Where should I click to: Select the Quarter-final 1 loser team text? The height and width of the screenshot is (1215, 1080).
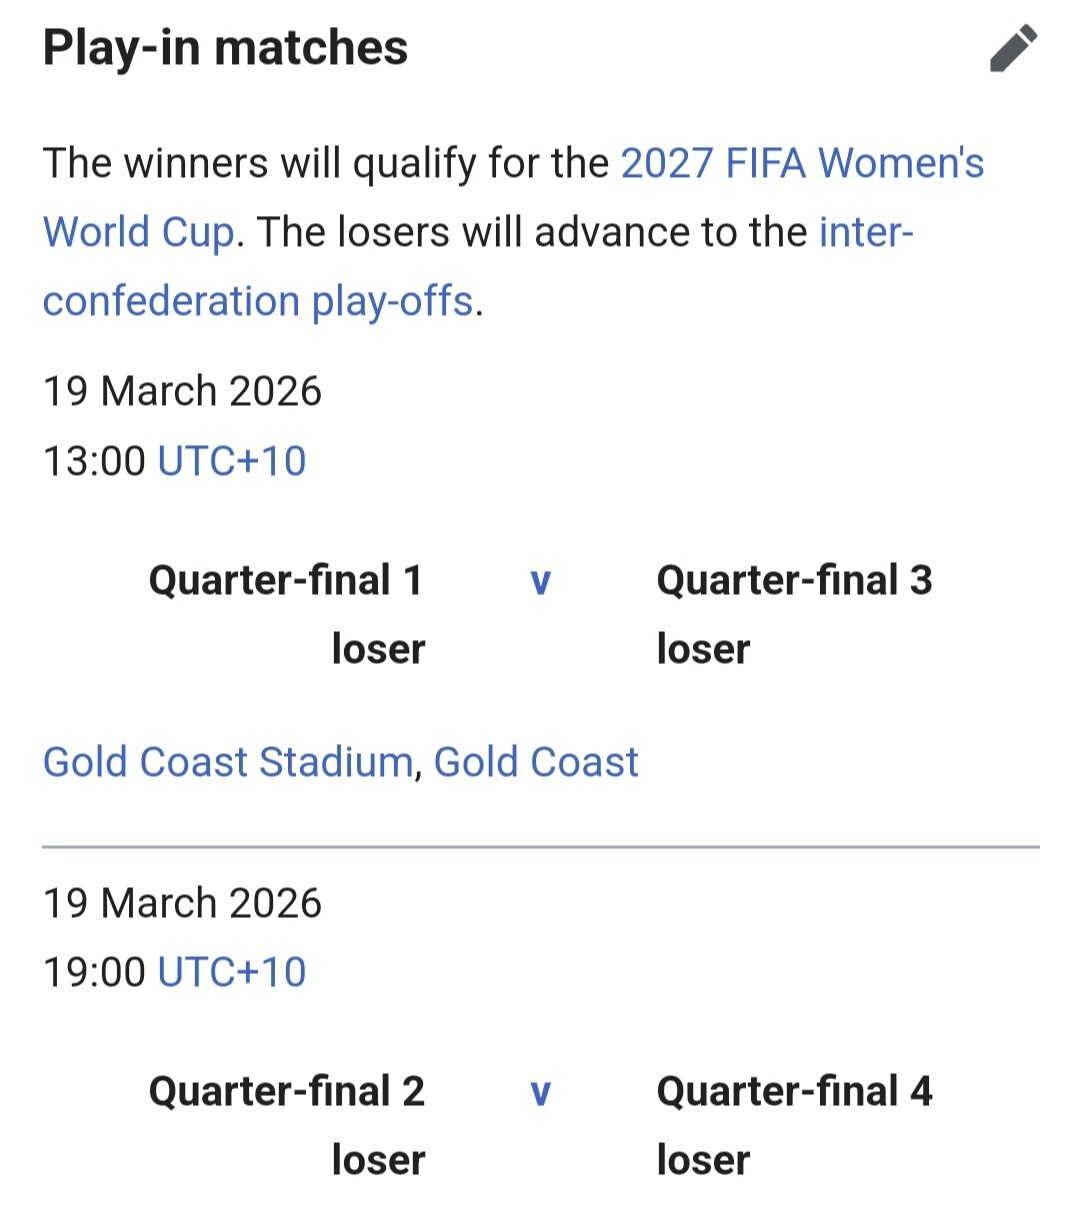[x=287, y=612]
